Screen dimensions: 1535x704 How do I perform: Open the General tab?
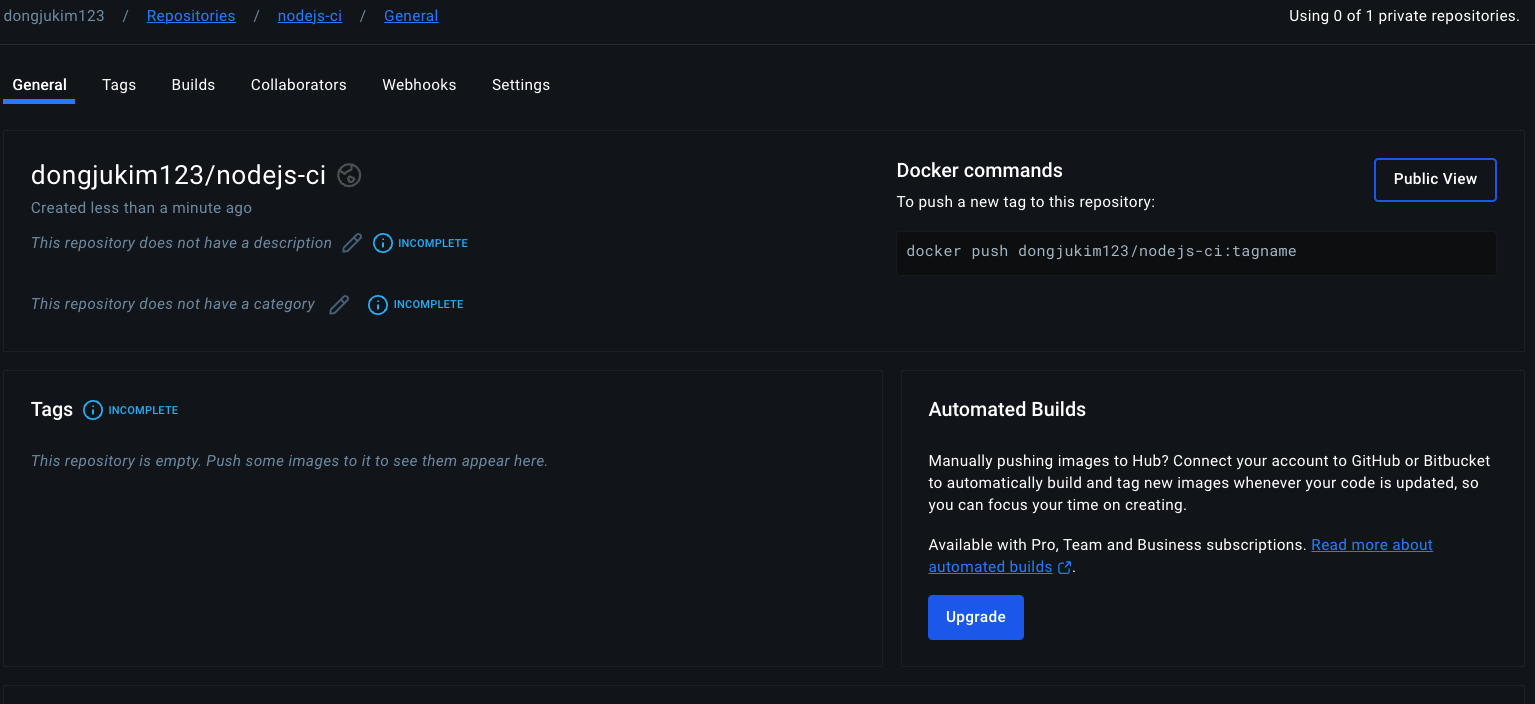[x=40, y=85]
